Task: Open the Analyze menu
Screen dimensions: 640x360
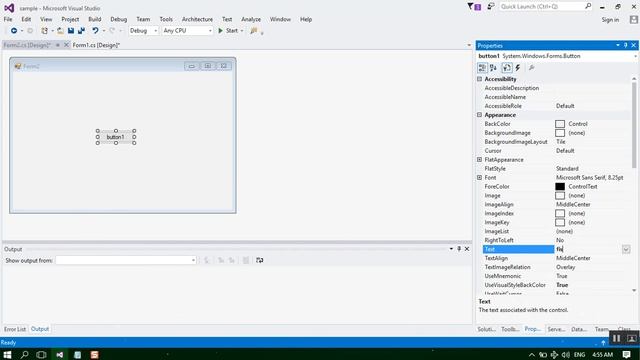Action: (x=251, y=19)
